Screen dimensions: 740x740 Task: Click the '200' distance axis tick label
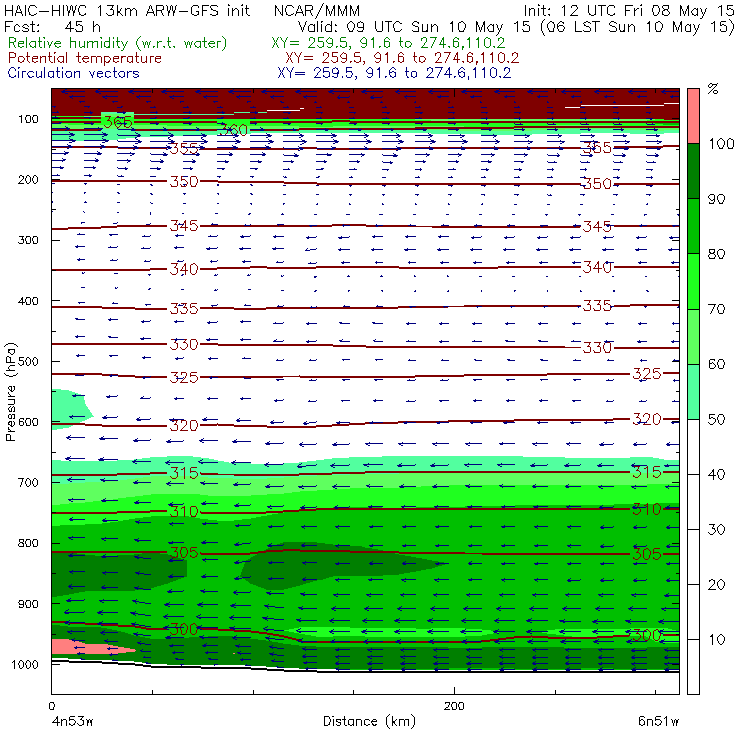pyautogui.click(x=454, y=706)
